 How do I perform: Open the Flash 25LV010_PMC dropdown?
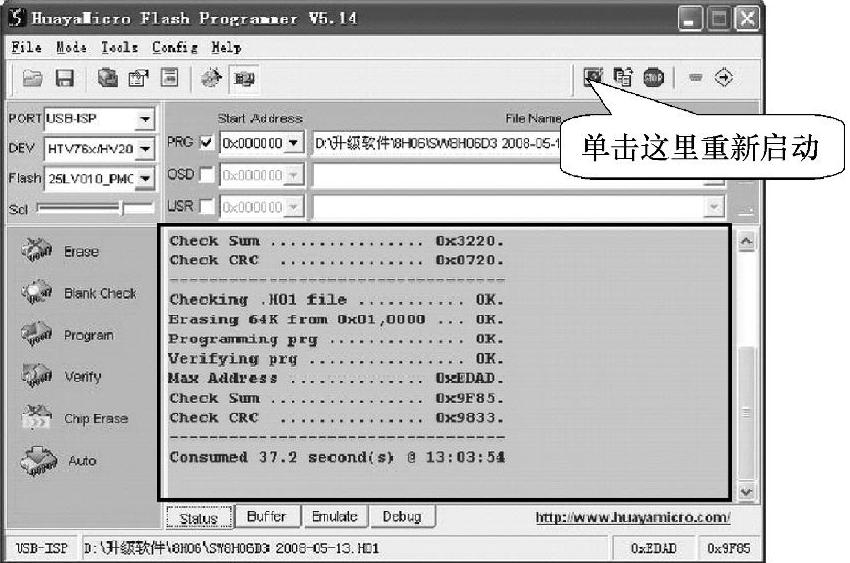coord(145,178)
